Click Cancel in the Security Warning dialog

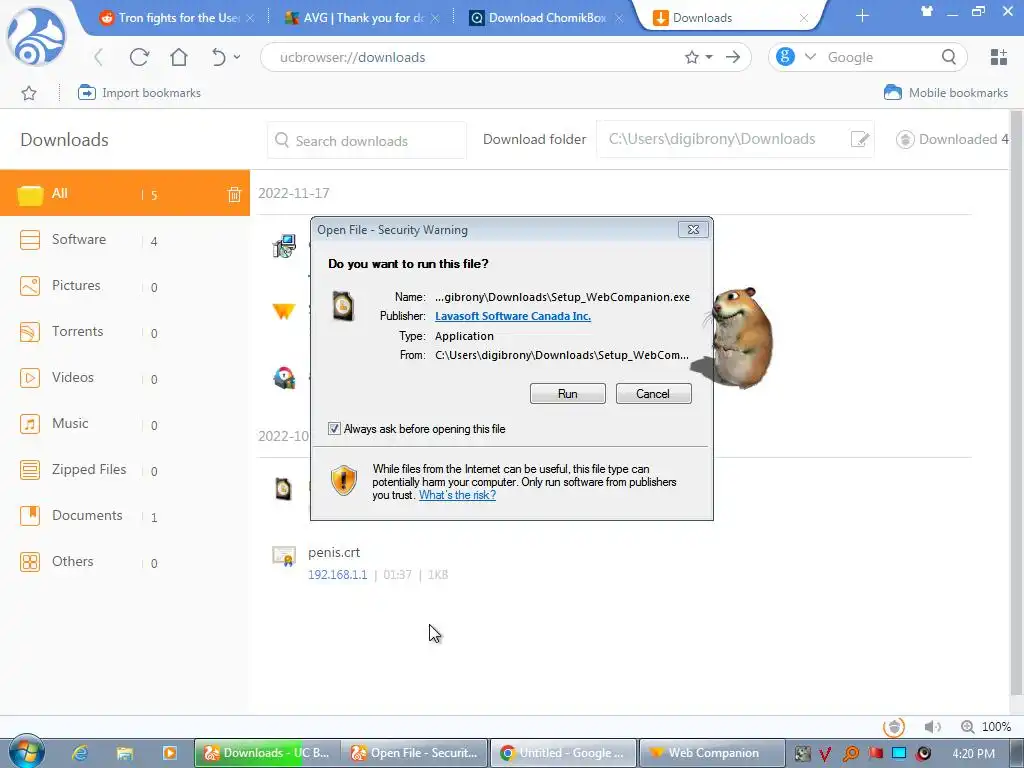pyautogui.click(x=653, y=394)
